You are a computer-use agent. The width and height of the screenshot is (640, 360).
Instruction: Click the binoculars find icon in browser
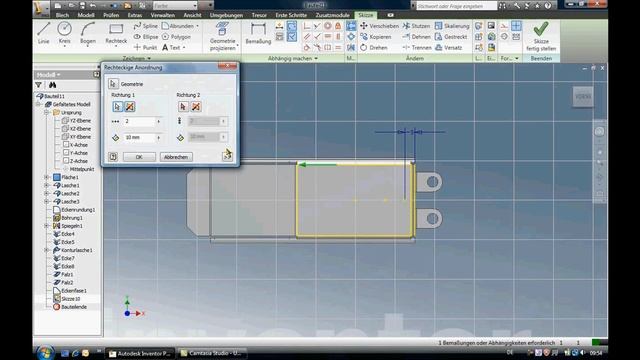pyautogui.click(x=52, y=85)
